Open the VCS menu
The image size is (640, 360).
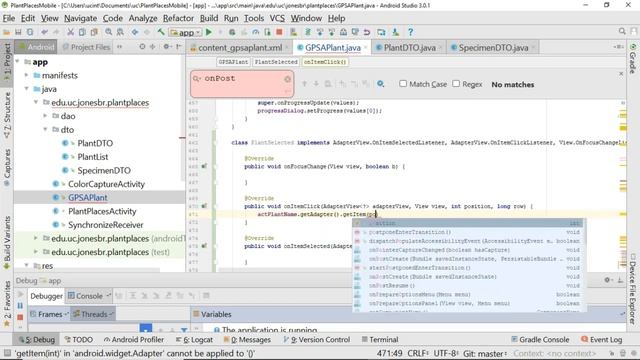(x=277, y=18)
